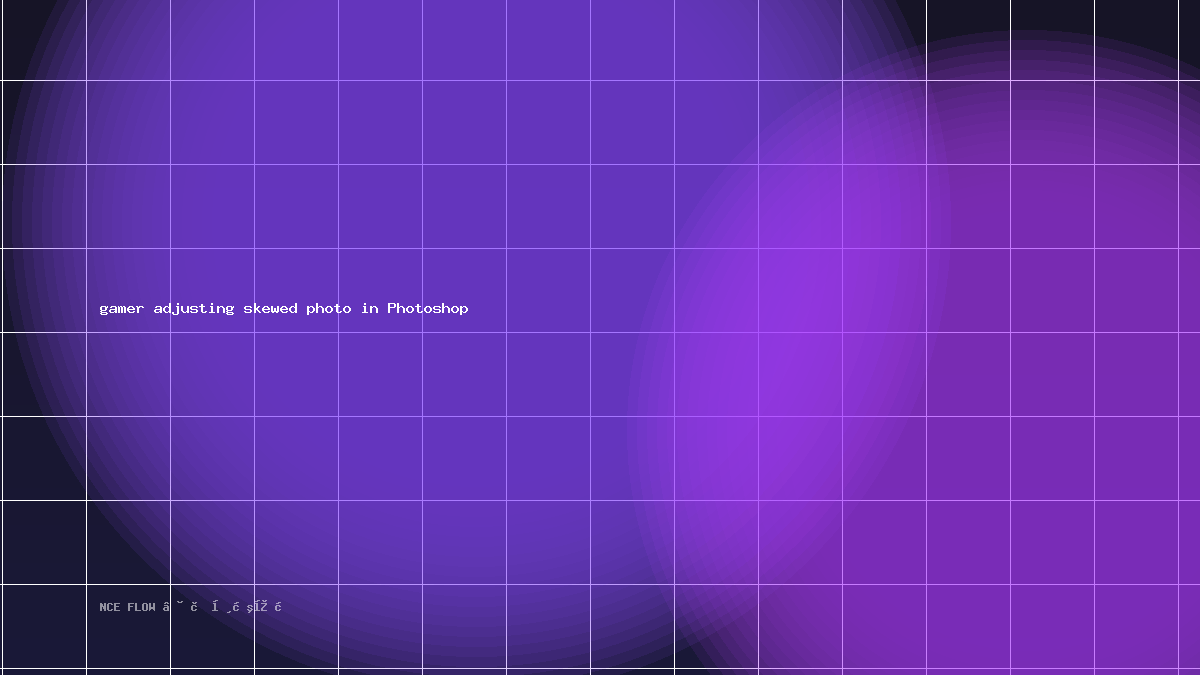The width and height of the screenshot is (1200, 675).
Task: Select the "FLOW" label at the bottom
Action: tap(141, 607)
